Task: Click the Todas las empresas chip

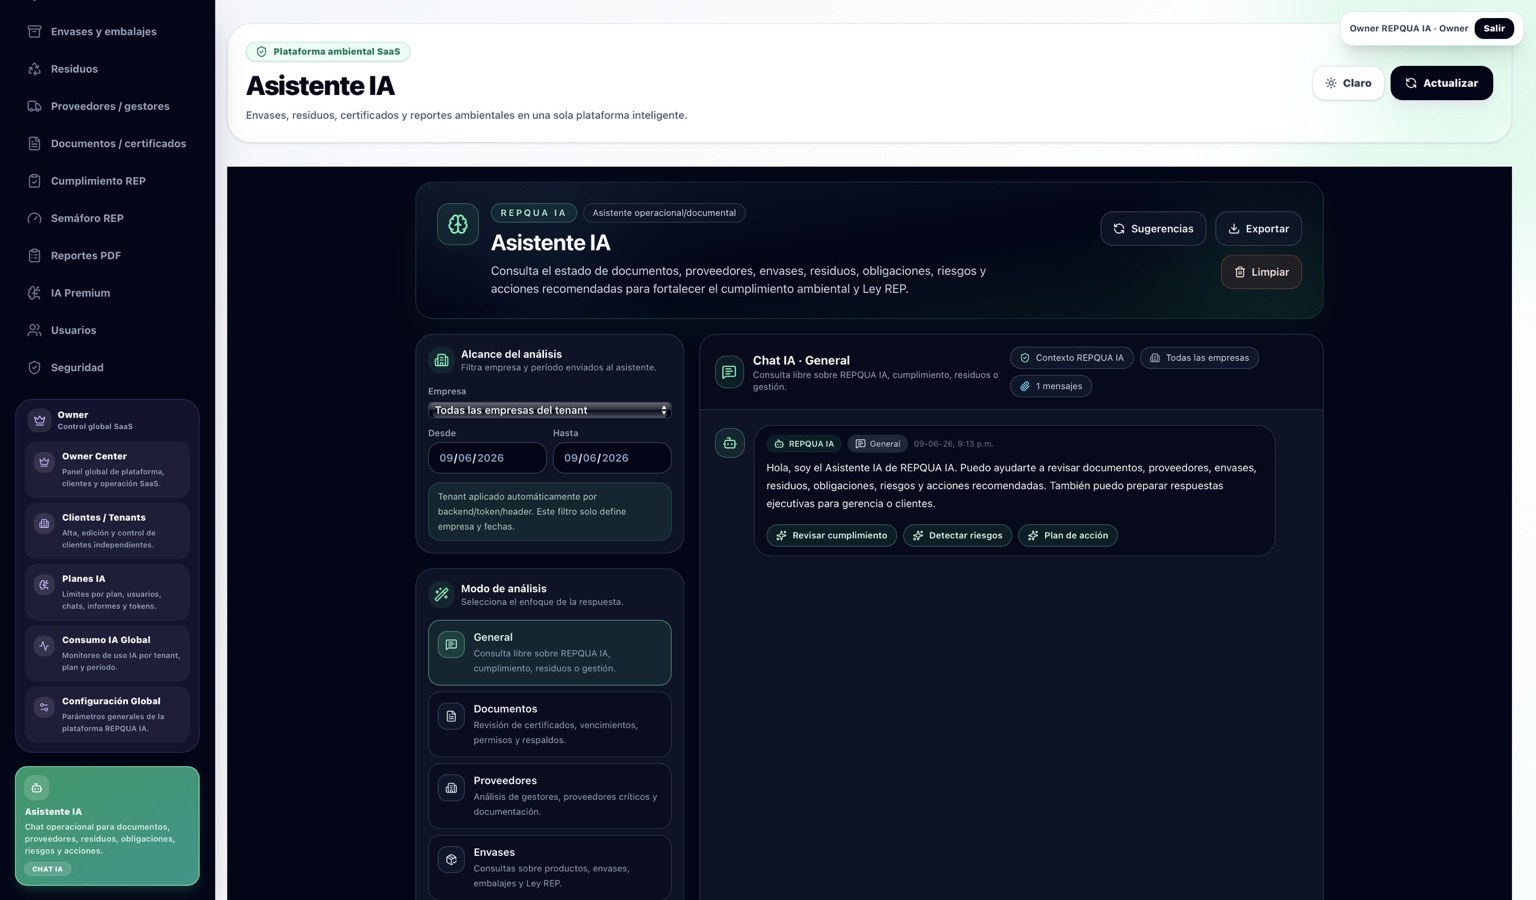Action: click(x=1199, y=358)
